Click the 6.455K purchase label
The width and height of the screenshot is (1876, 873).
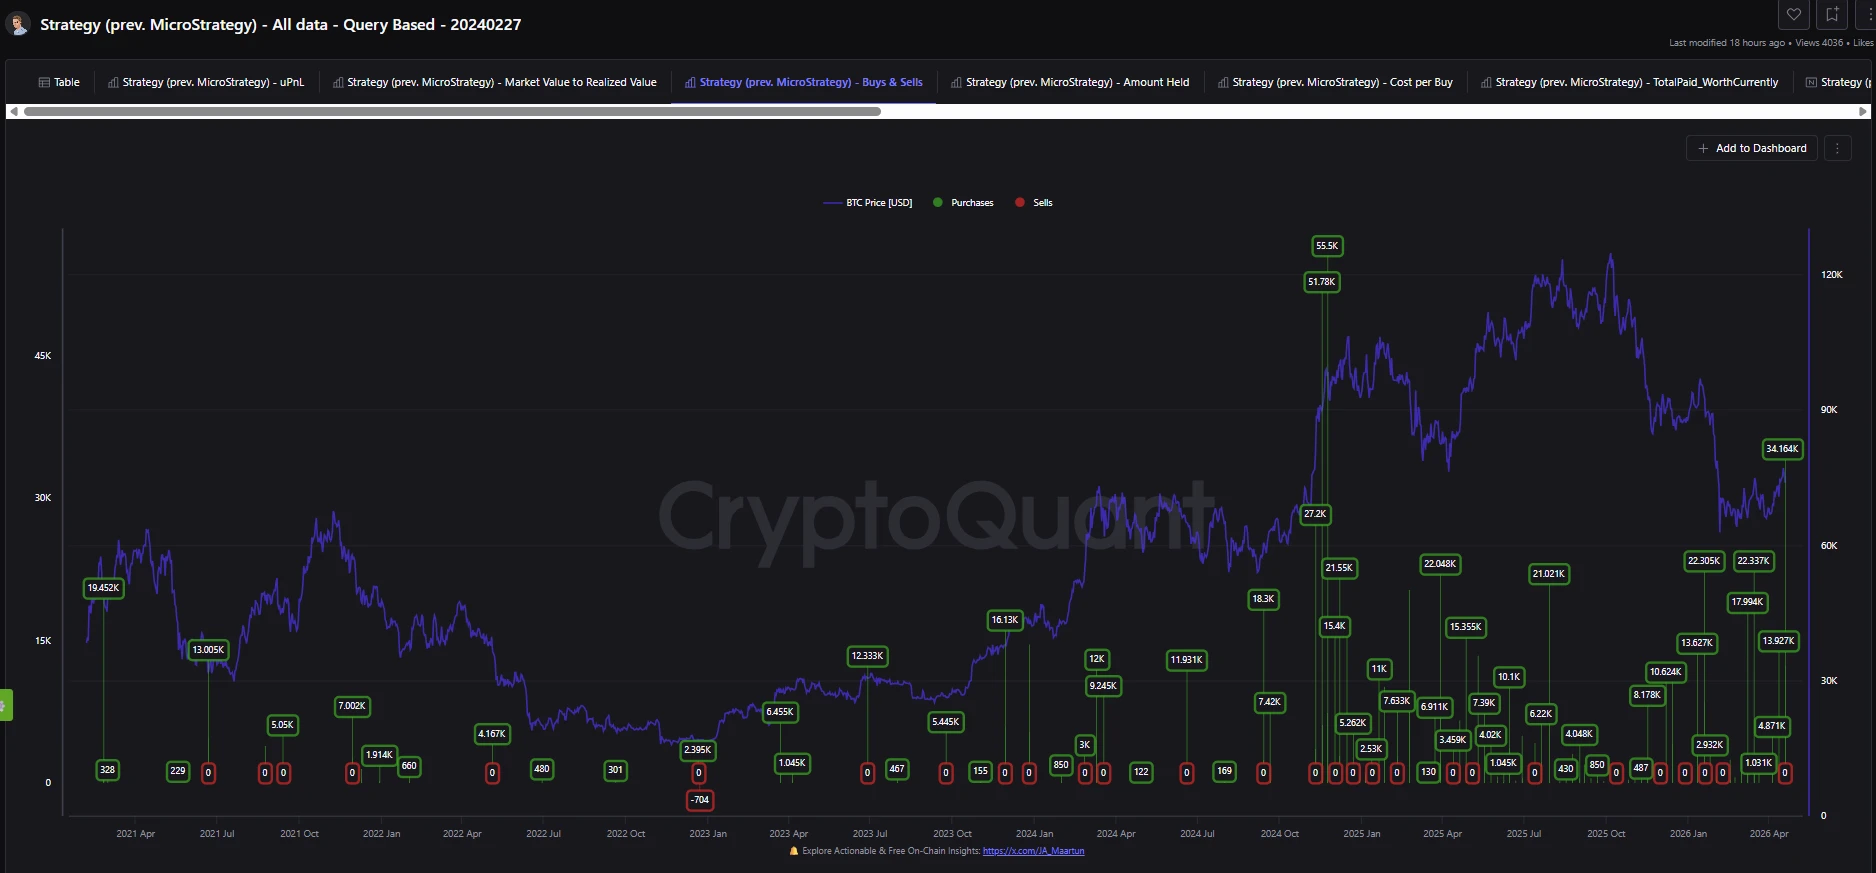coord(780,712)
